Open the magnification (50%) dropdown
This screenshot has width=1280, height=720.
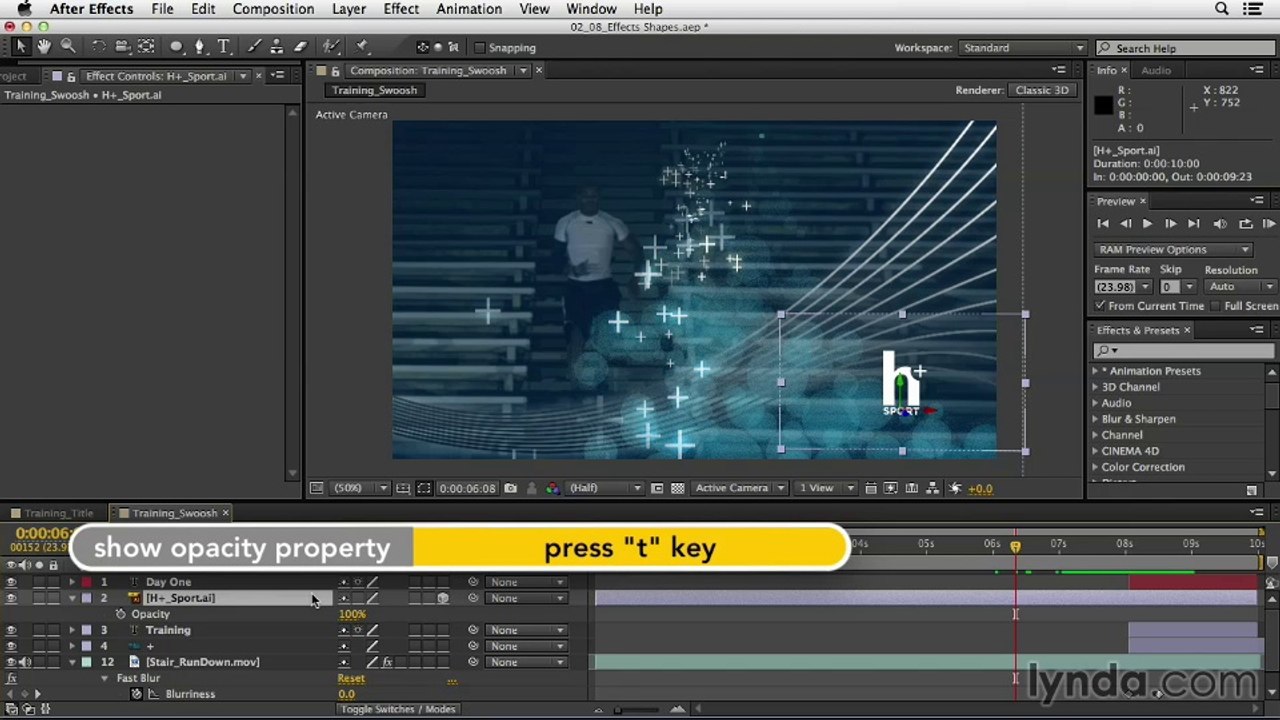coord(360,488)
